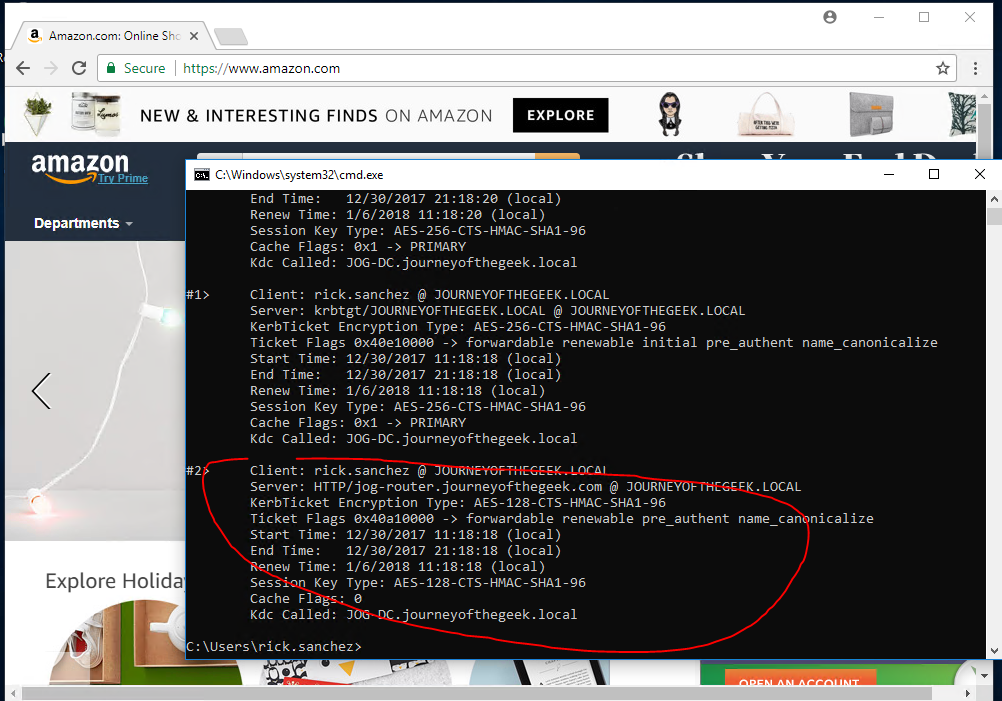Viewport: 1002px width, 701px height.
Task: Reload the Amazon page
Action: (x=78, y=68)
